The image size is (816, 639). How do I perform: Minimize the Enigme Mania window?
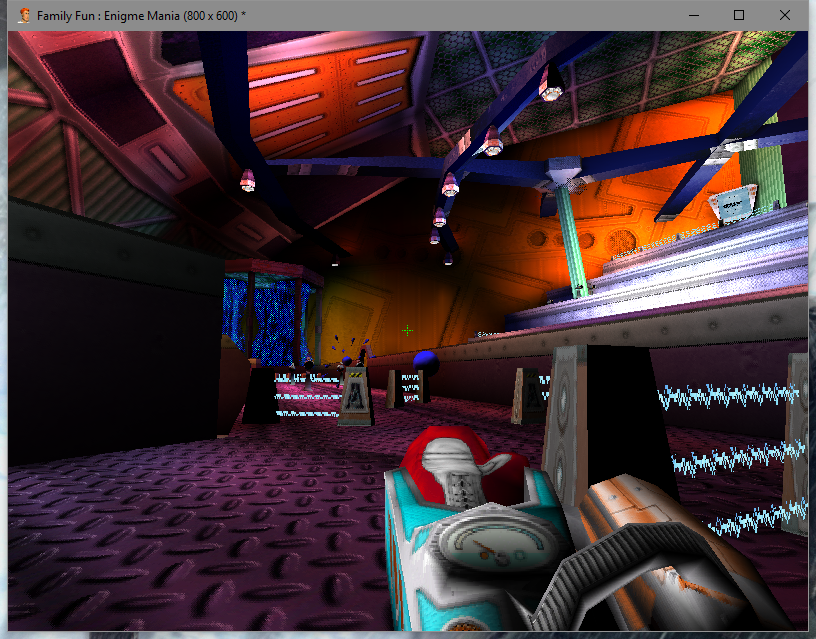[x=694, y=16]
